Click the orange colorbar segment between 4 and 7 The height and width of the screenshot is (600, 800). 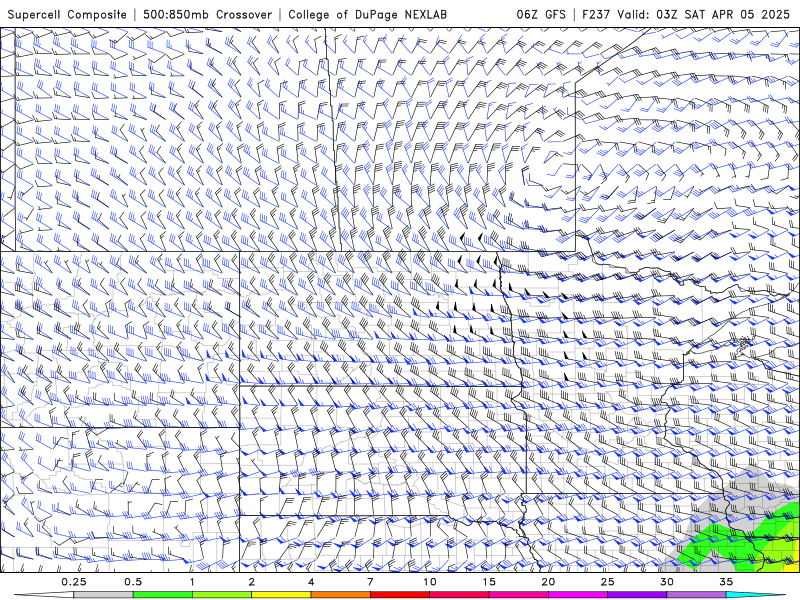[340, 595]
